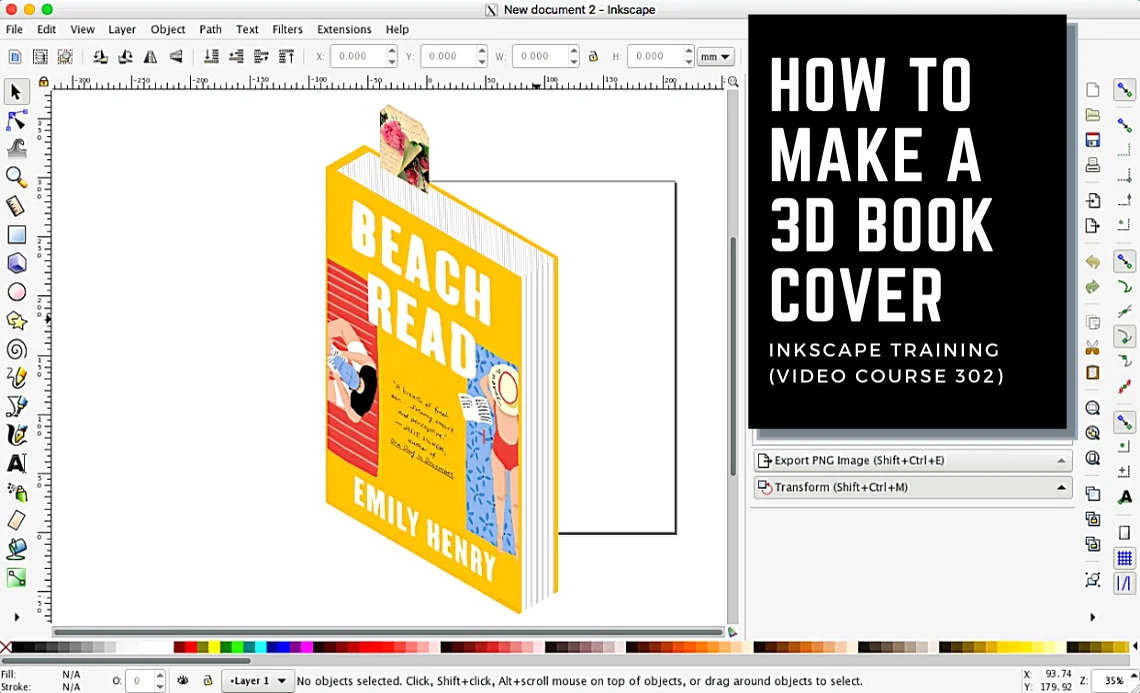Image resolution: width=1140 pixels, height=693 pixels.
Task: Select the Paint Bucket fill tool
Action: 16,549
